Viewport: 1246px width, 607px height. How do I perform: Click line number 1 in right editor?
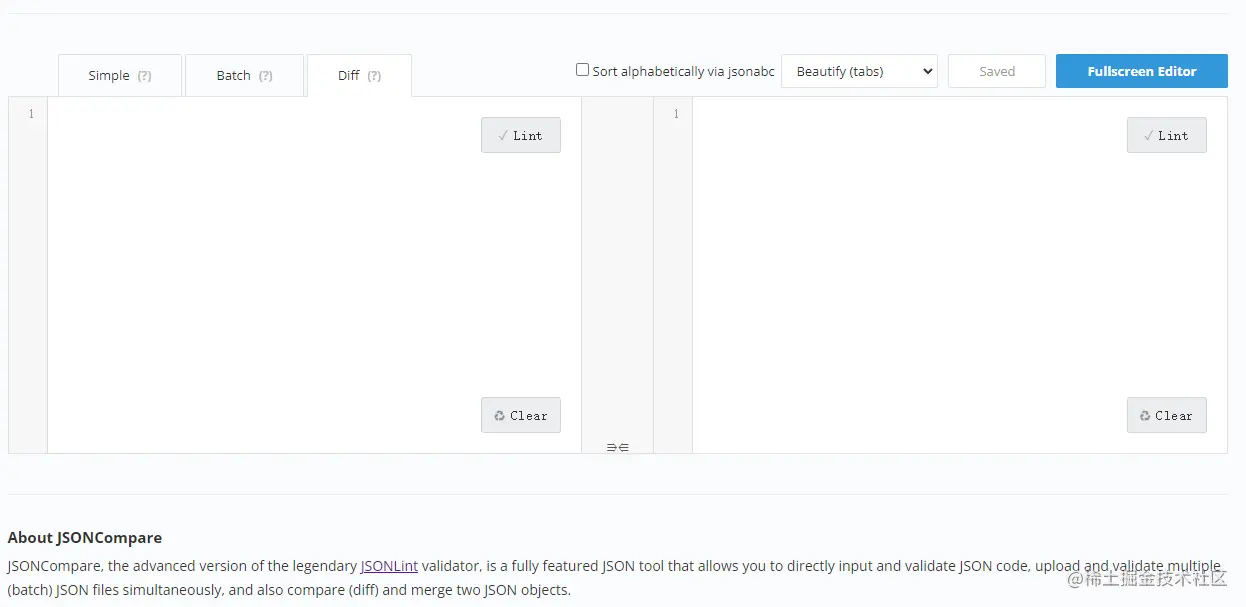(676, 114)
